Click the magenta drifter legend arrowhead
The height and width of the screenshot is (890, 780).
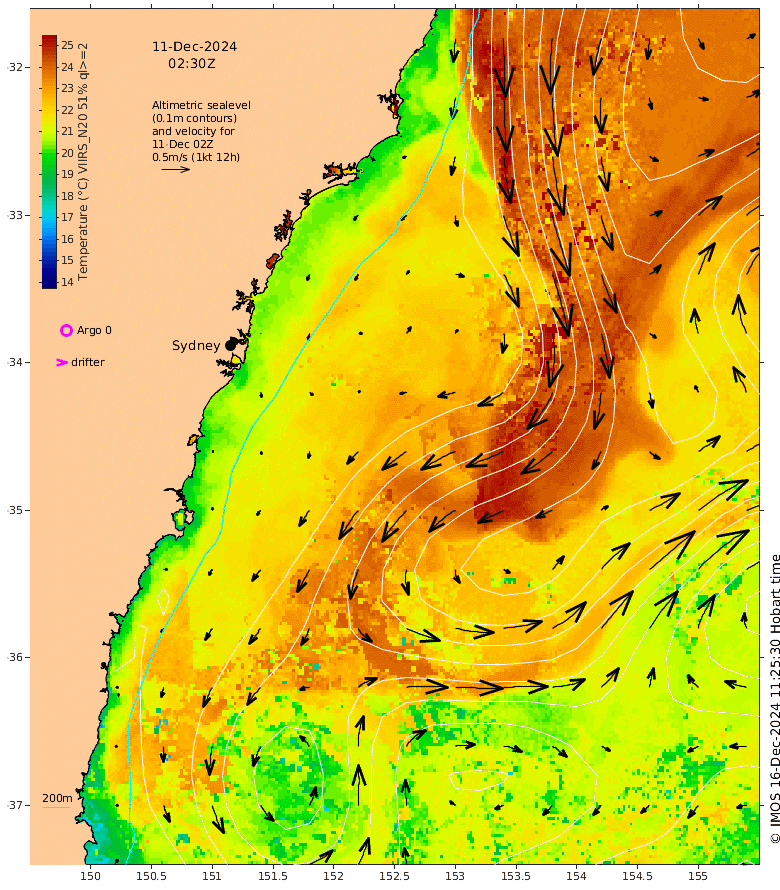point(62,362)
